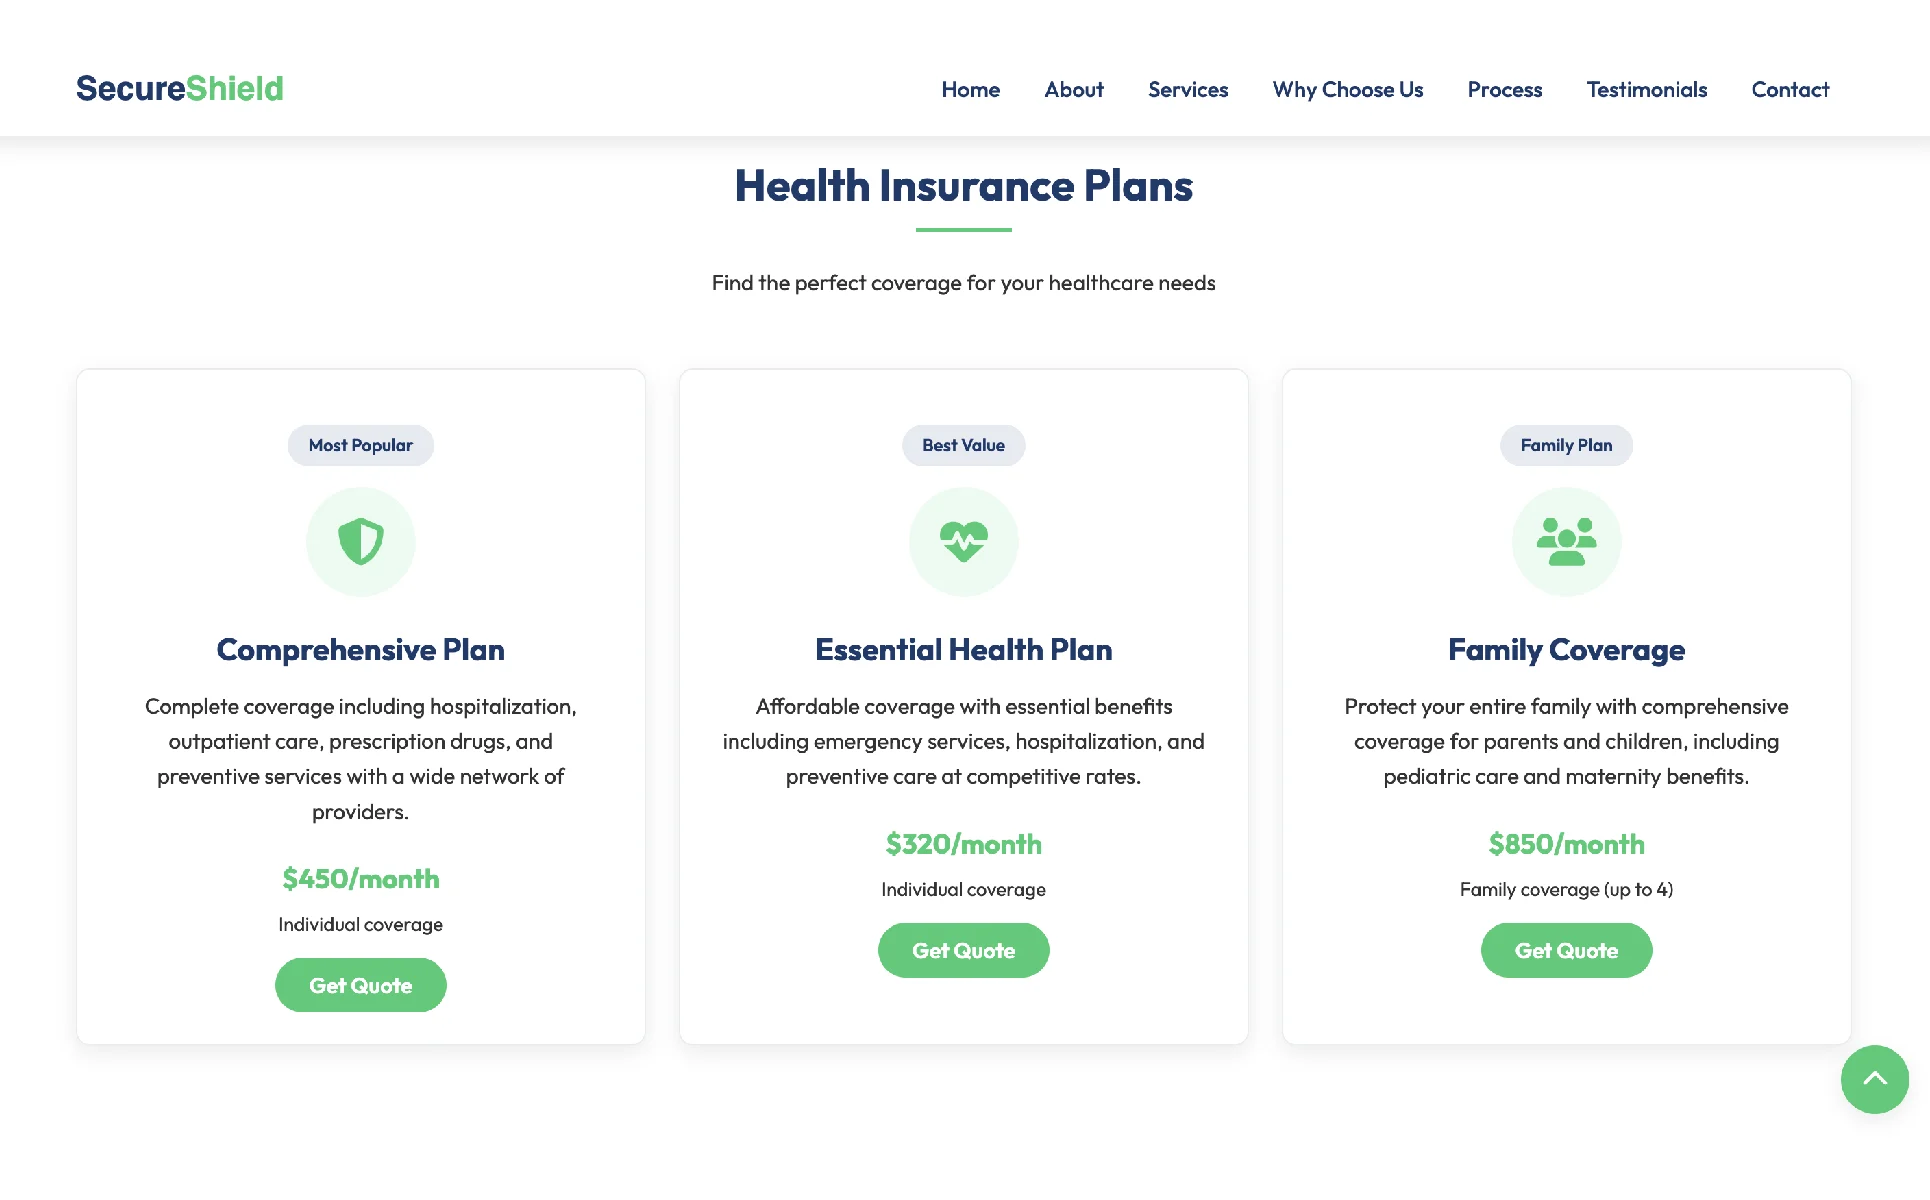Image resolution: width=1930 pixels, height=1200 pixels.
Task: Click the Most Popular badge
Action: 361,445
